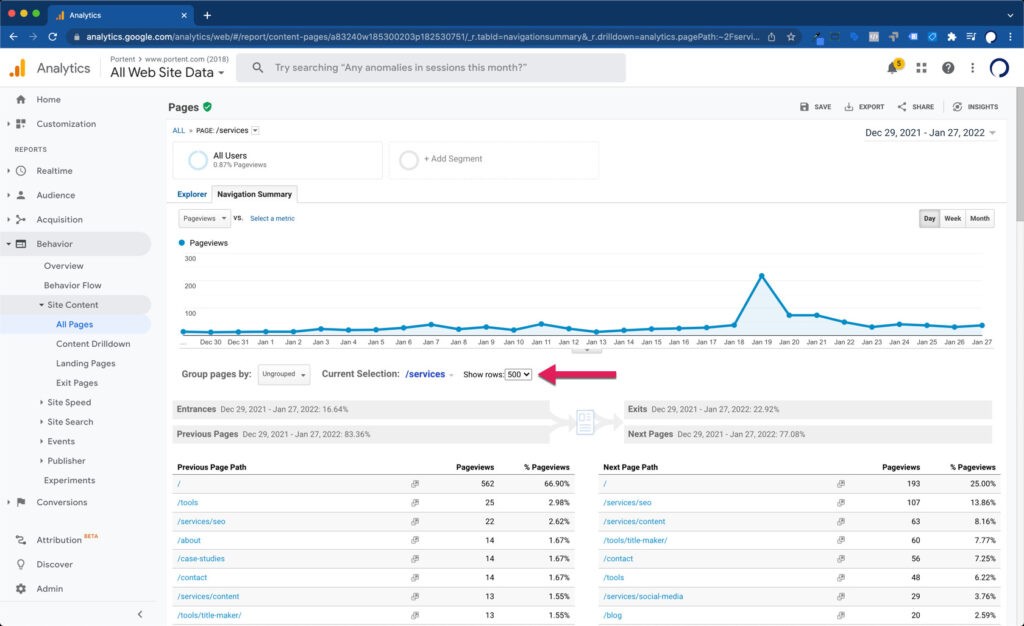1024x626 pixels.
Task: Click the notifications bell icon
Action: tap(893, 68)
